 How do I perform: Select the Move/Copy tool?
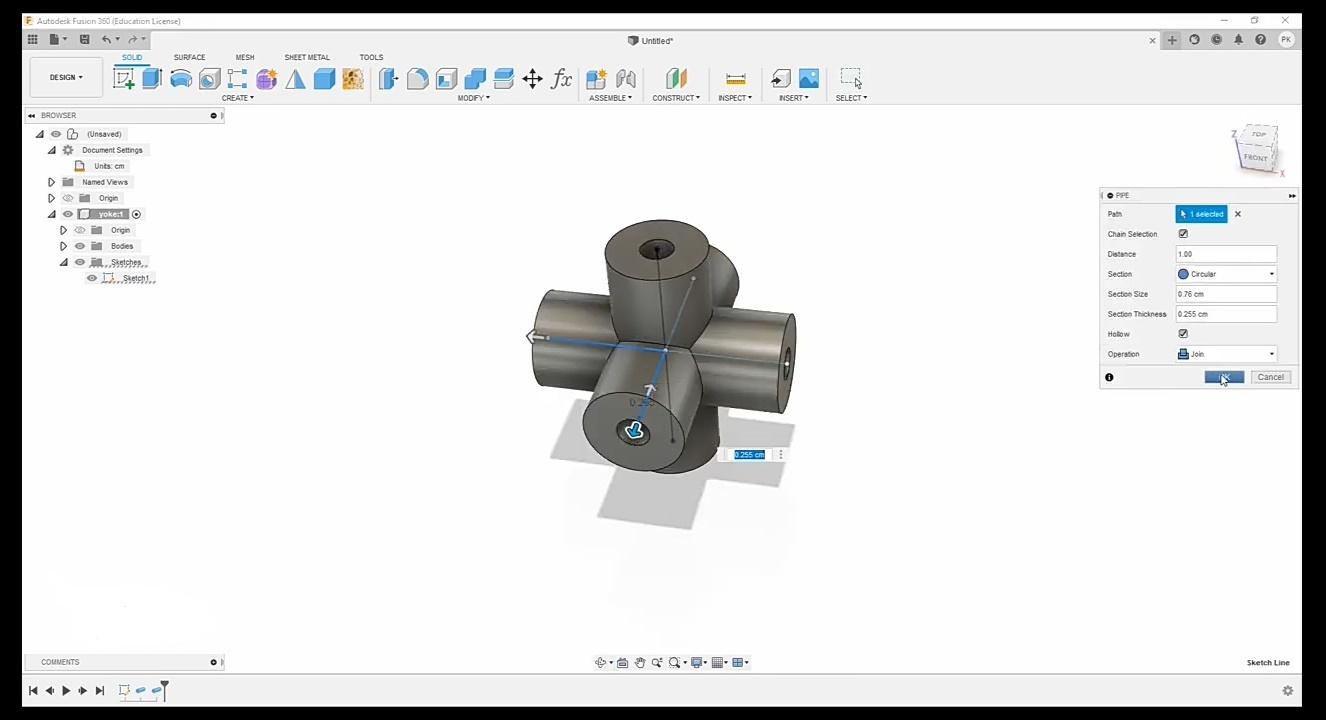coord(532,79)
